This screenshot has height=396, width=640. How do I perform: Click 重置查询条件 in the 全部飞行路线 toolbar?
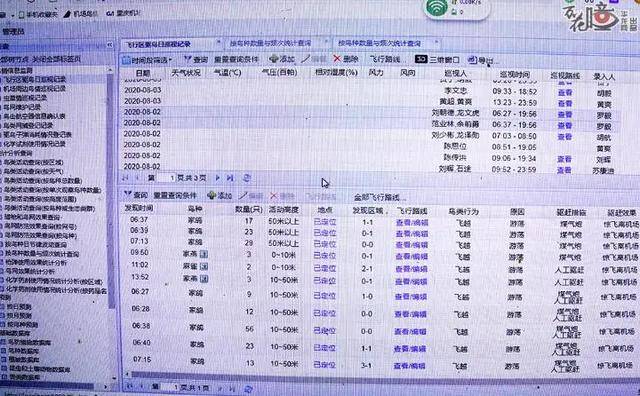[x=175, y=196]
